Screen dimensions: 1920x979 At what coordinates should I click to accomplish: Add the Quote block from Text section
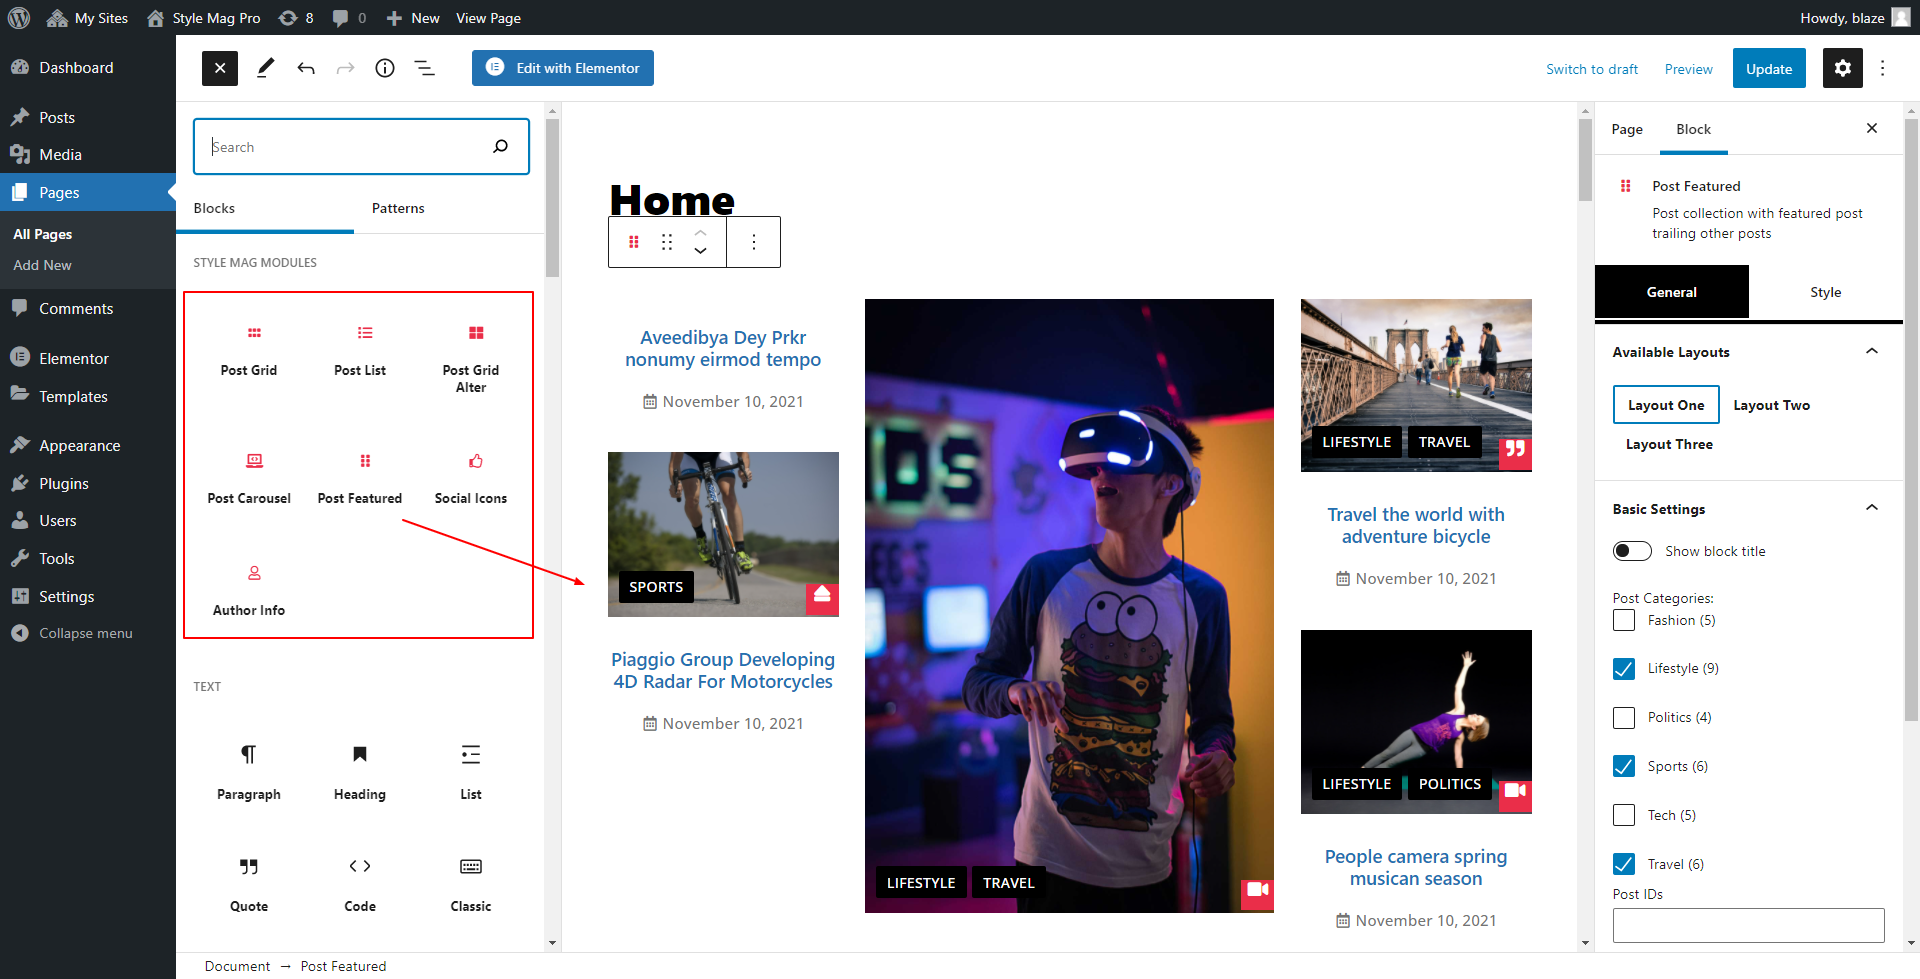[249, 883]
